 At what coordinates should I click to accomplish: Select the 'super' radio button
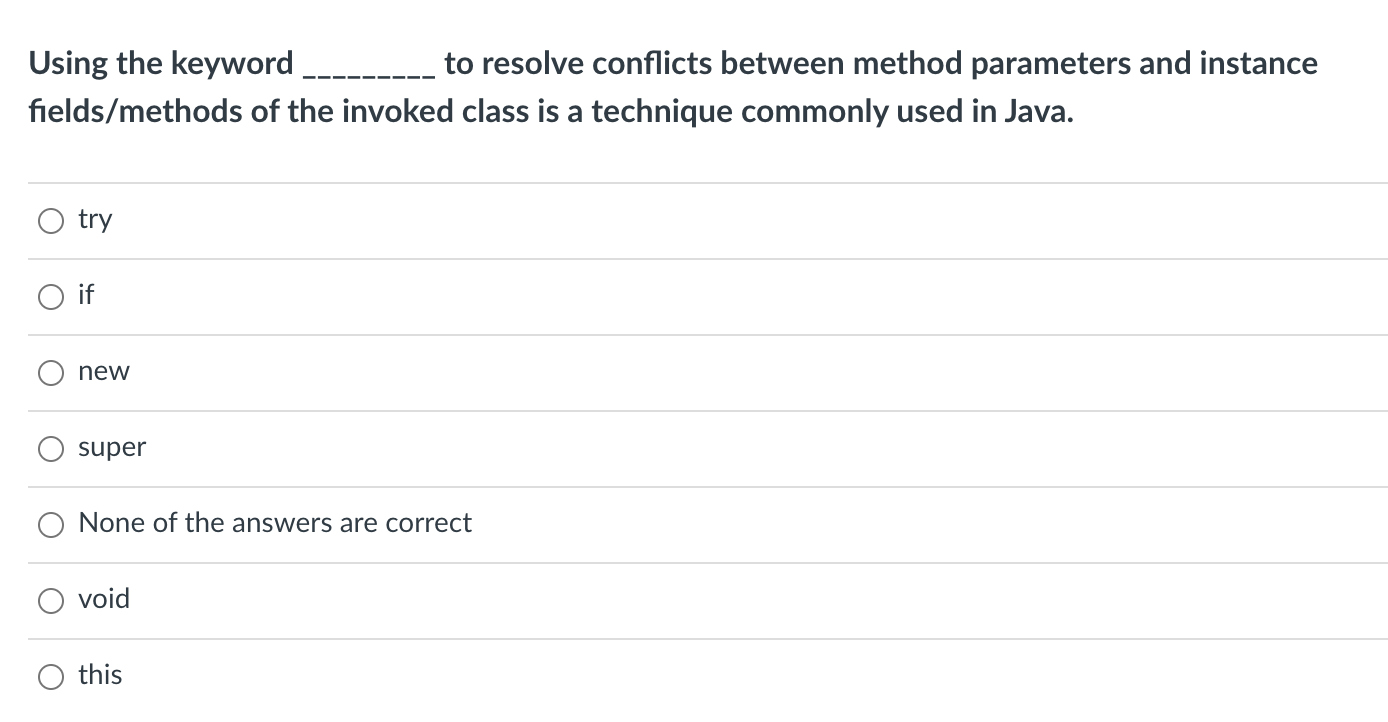click(x=51, y=448)
